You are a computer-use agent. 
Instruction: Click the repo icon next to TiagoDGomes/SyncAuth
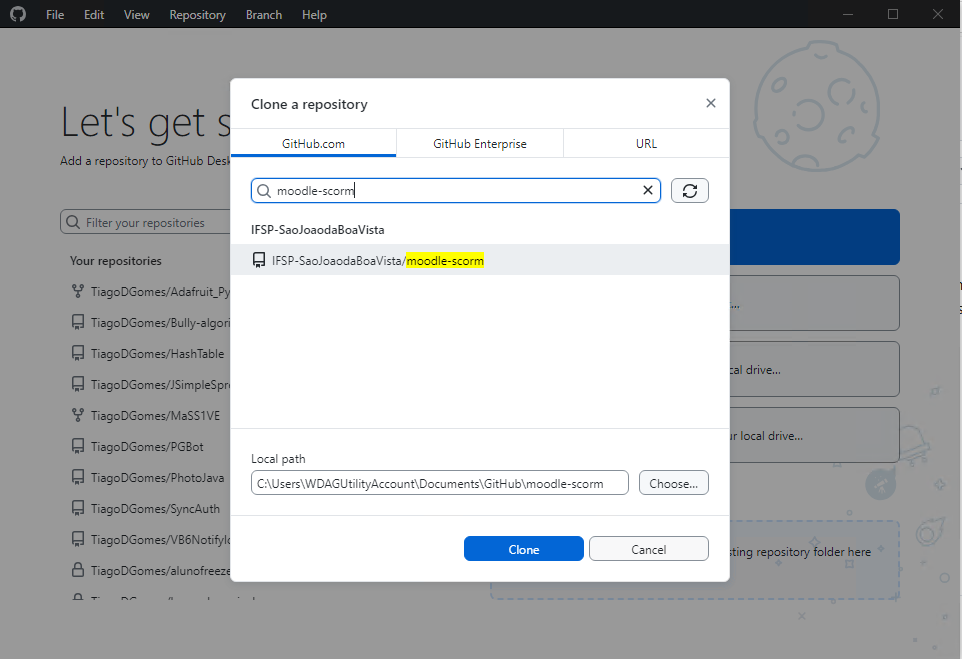tap(78, 508)
